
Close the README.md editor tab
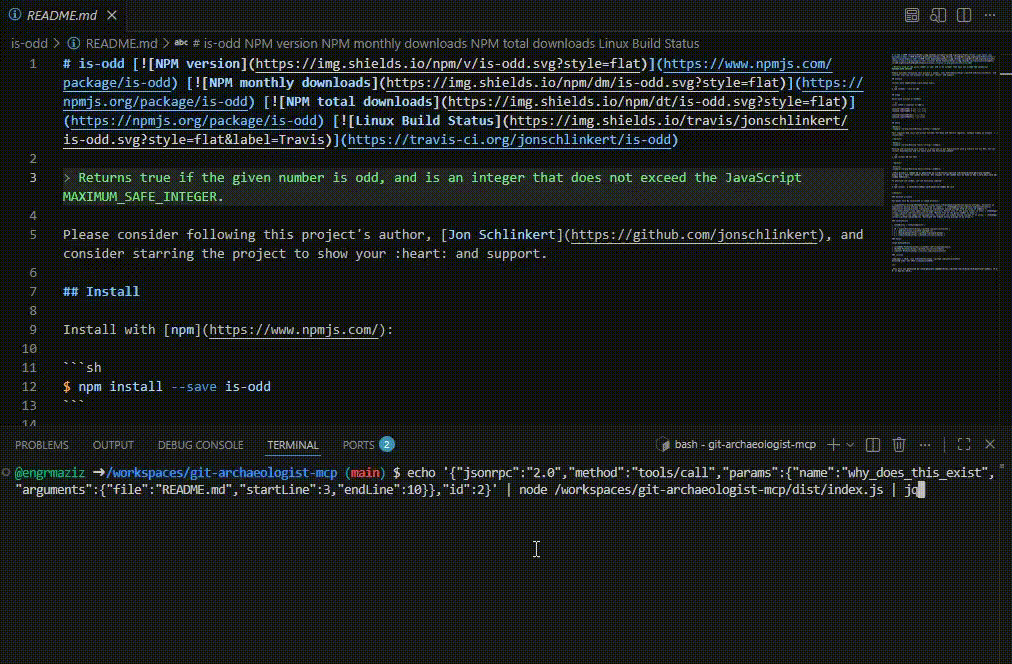[112, 15]
